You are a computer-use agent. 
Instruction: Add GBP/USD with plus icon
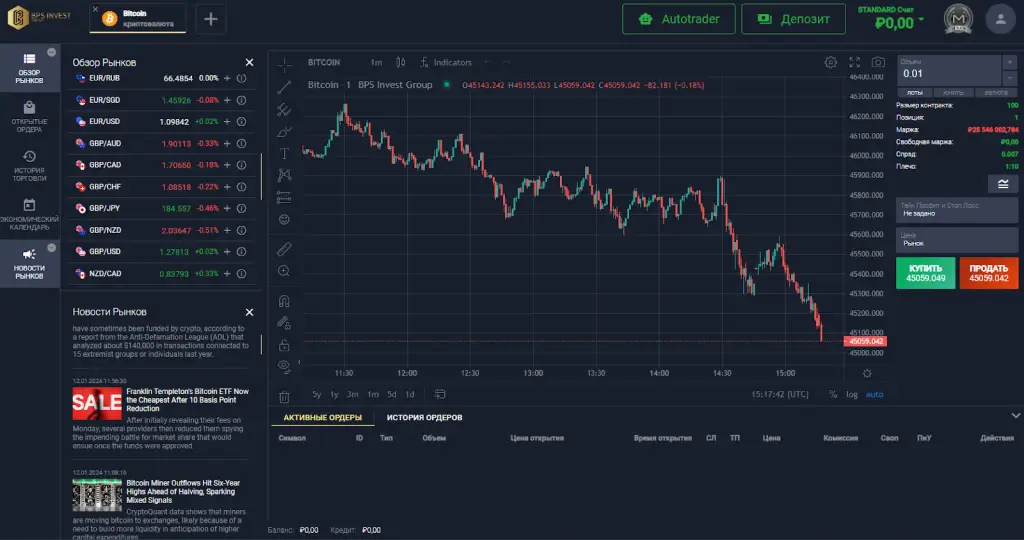pos(227,251)
